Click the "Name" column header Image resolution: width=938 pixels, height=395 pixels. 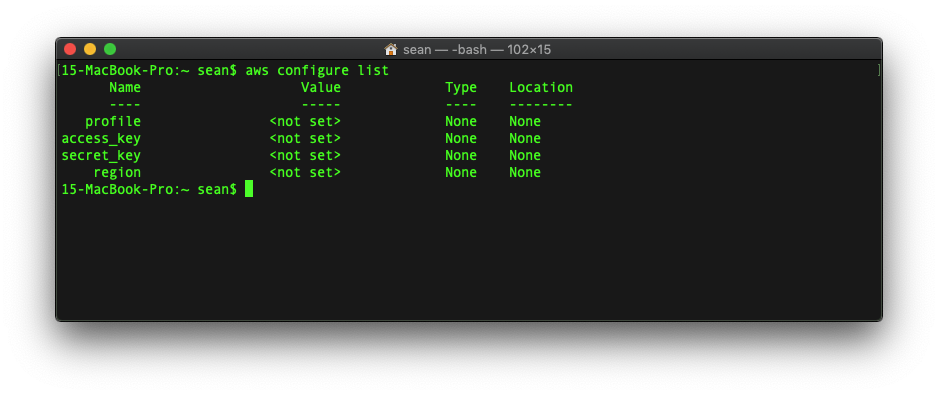(125, 87)
